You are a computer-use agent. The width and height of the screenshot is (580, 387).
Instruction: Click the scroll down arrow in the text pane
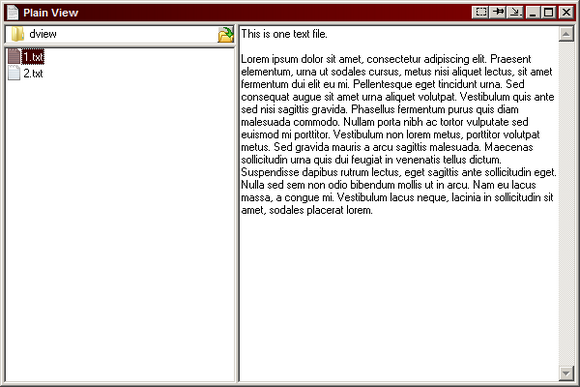(x=566, y=373)
